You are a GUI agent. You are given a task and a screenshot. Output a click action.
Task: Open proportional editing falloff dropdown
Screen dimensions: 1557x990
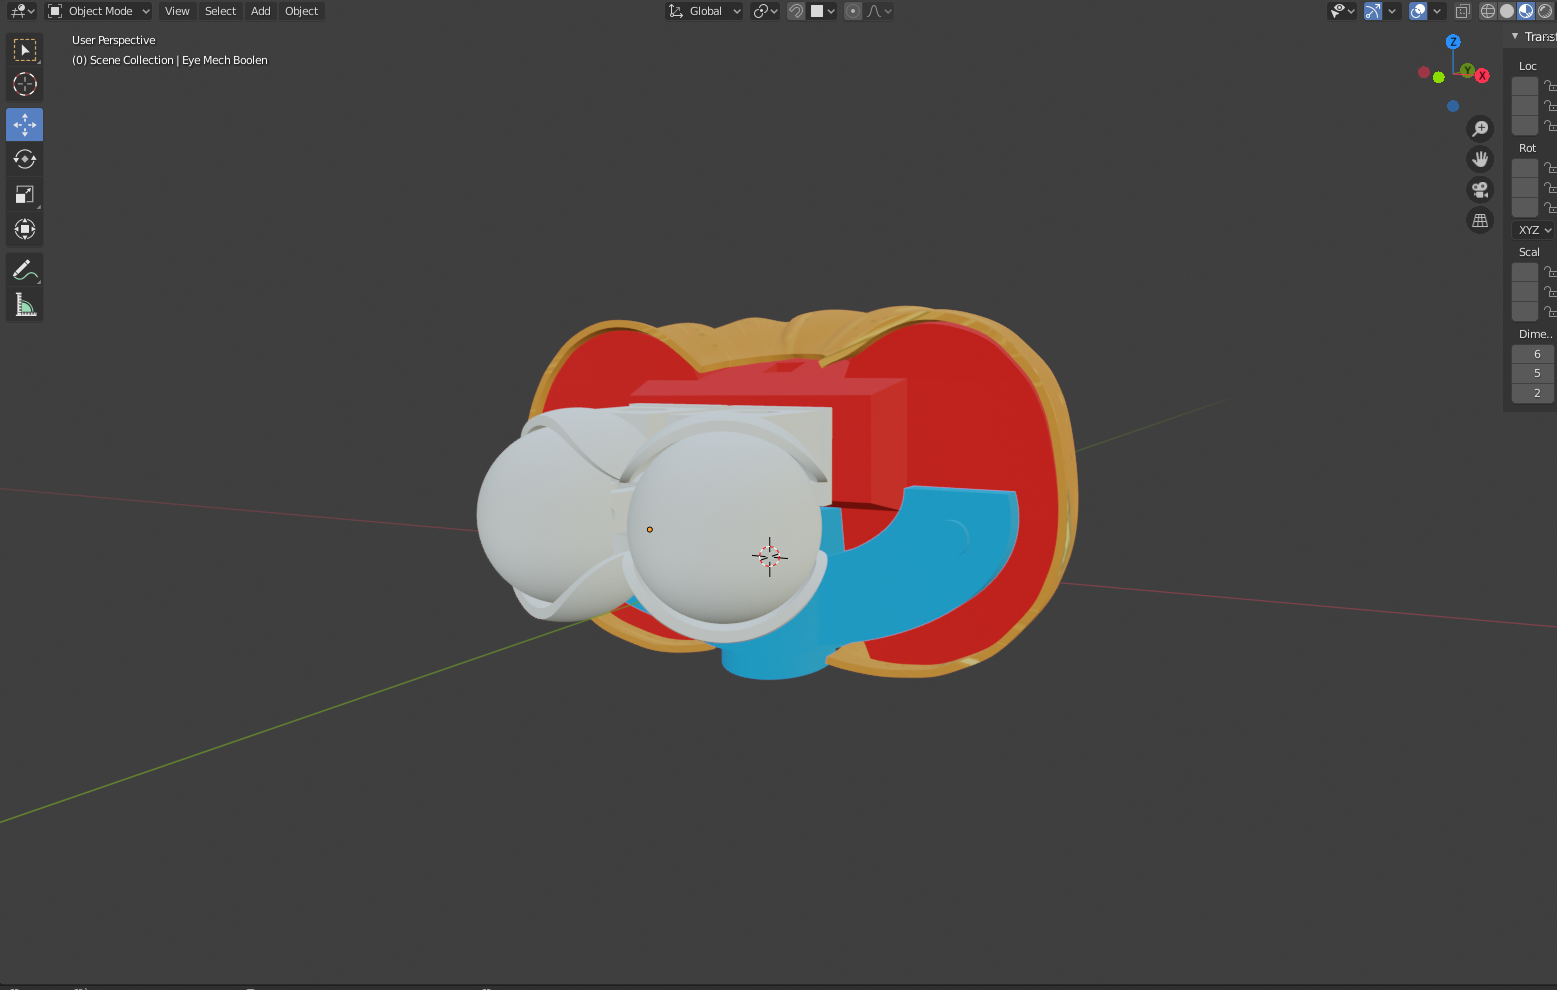coord(879,11)
